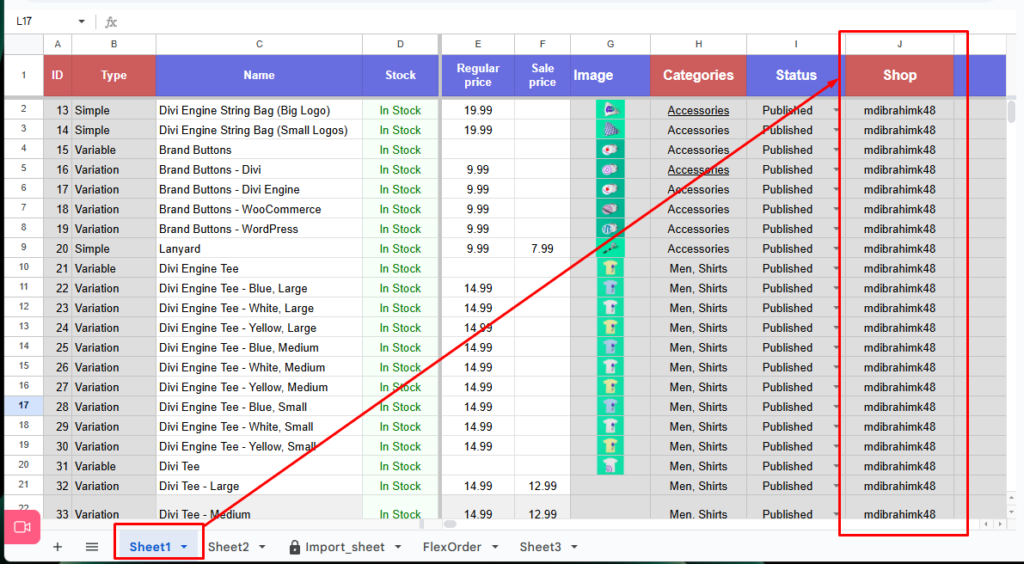Select column A header
The image size is (1024, 564).
(x=57, y=44)
